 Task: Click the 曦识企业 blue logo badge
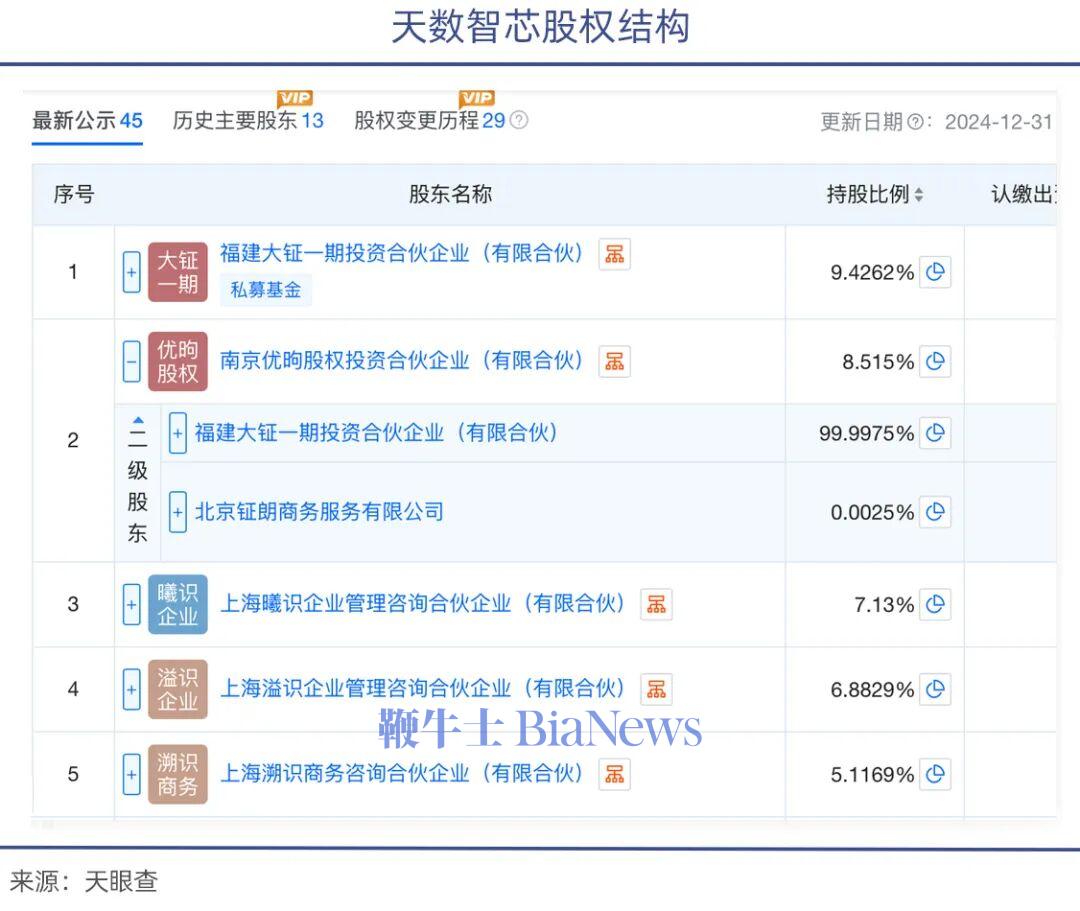[178, 605]
